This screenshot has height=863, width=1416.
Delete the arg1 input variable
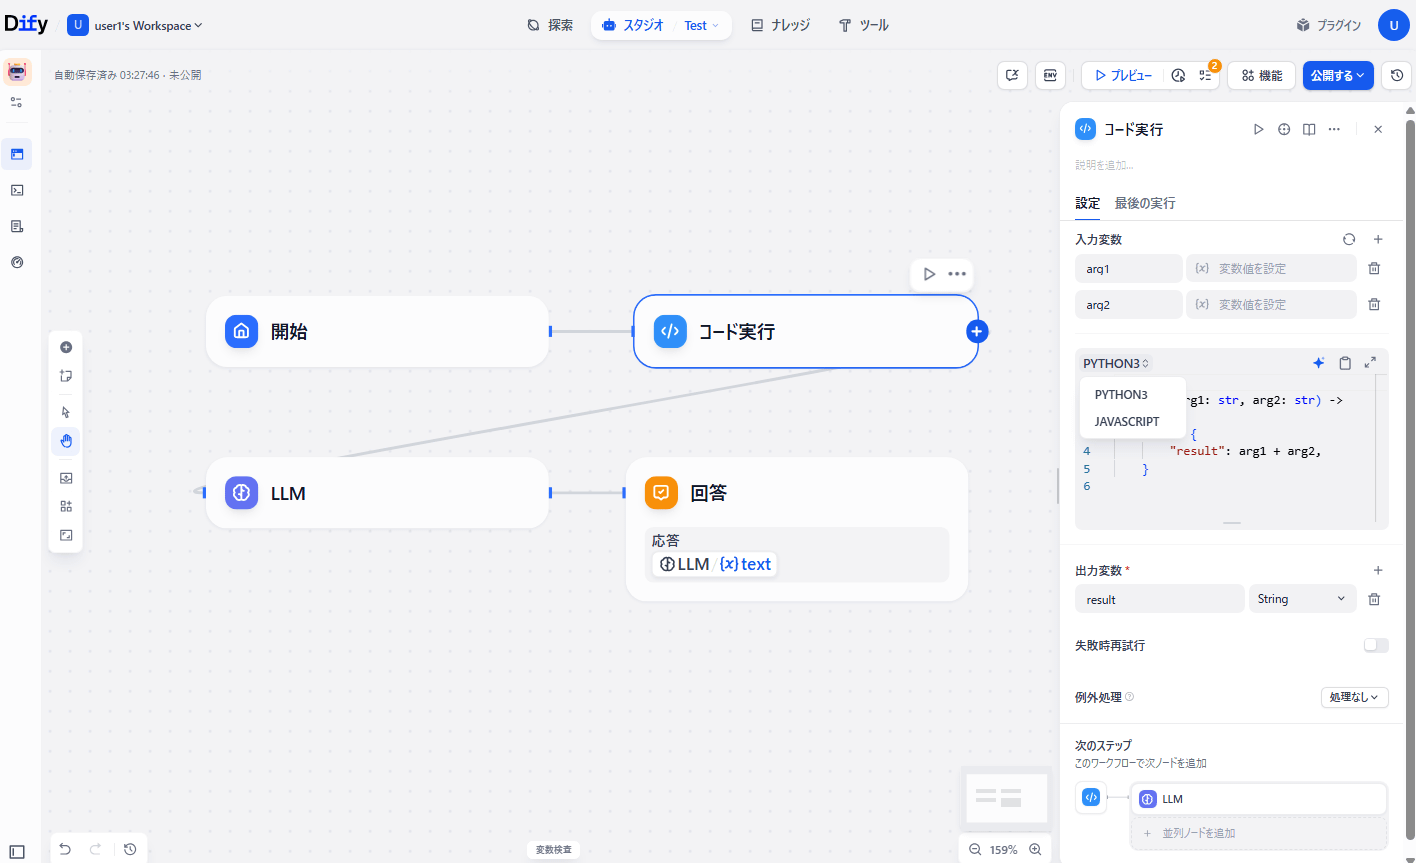1374,269
